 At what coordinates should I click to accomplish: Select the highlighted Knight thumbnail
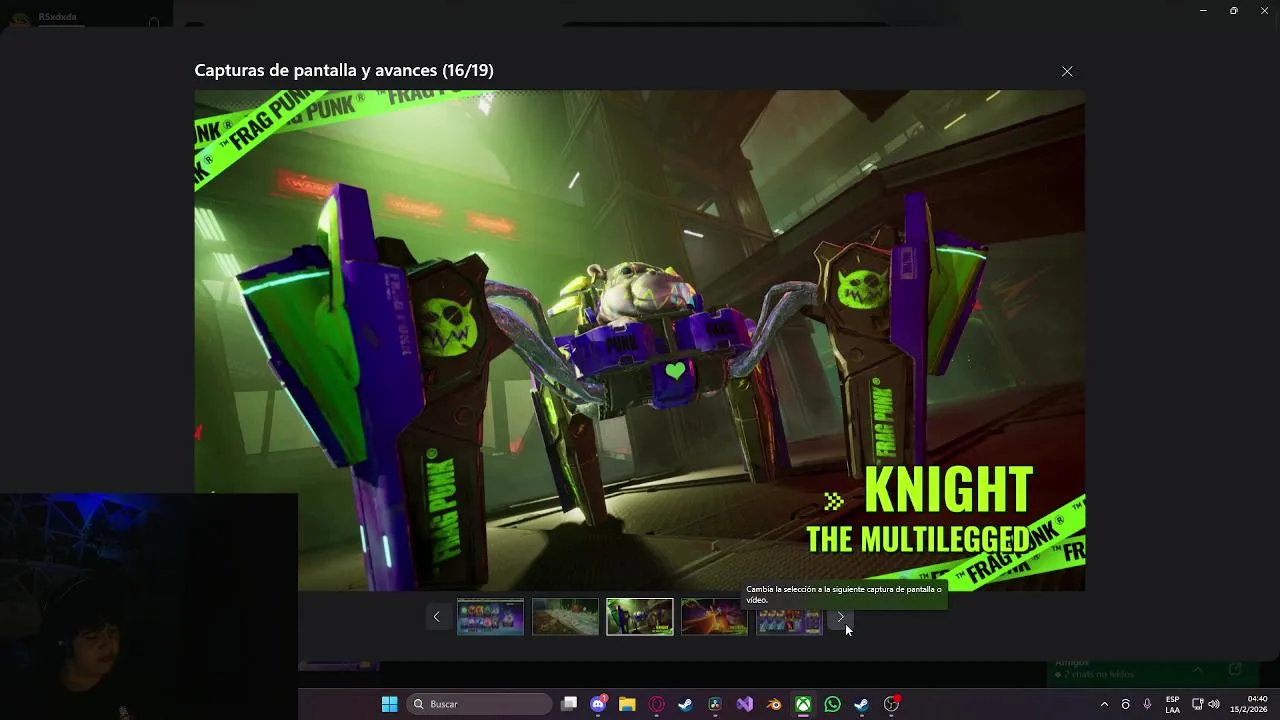coord(640,617)
